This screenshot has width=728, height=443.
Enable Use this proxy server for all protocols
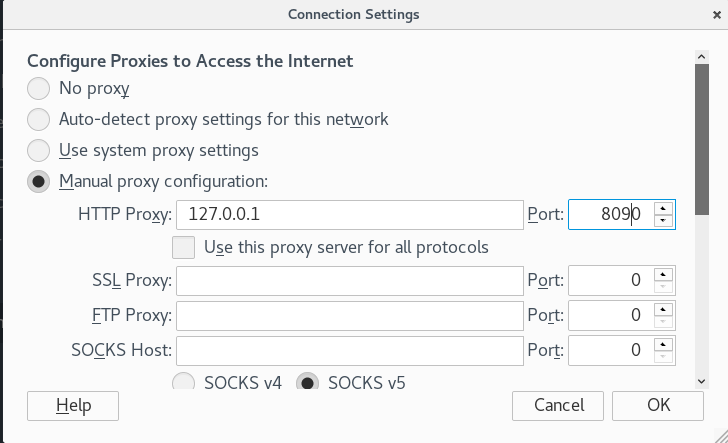point(183,248)
